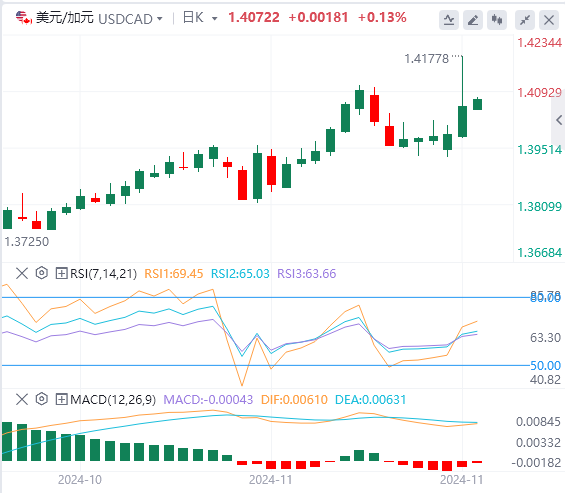
Task: Click the RSI 50.00 level label
Action: click(x=546, y=366)
